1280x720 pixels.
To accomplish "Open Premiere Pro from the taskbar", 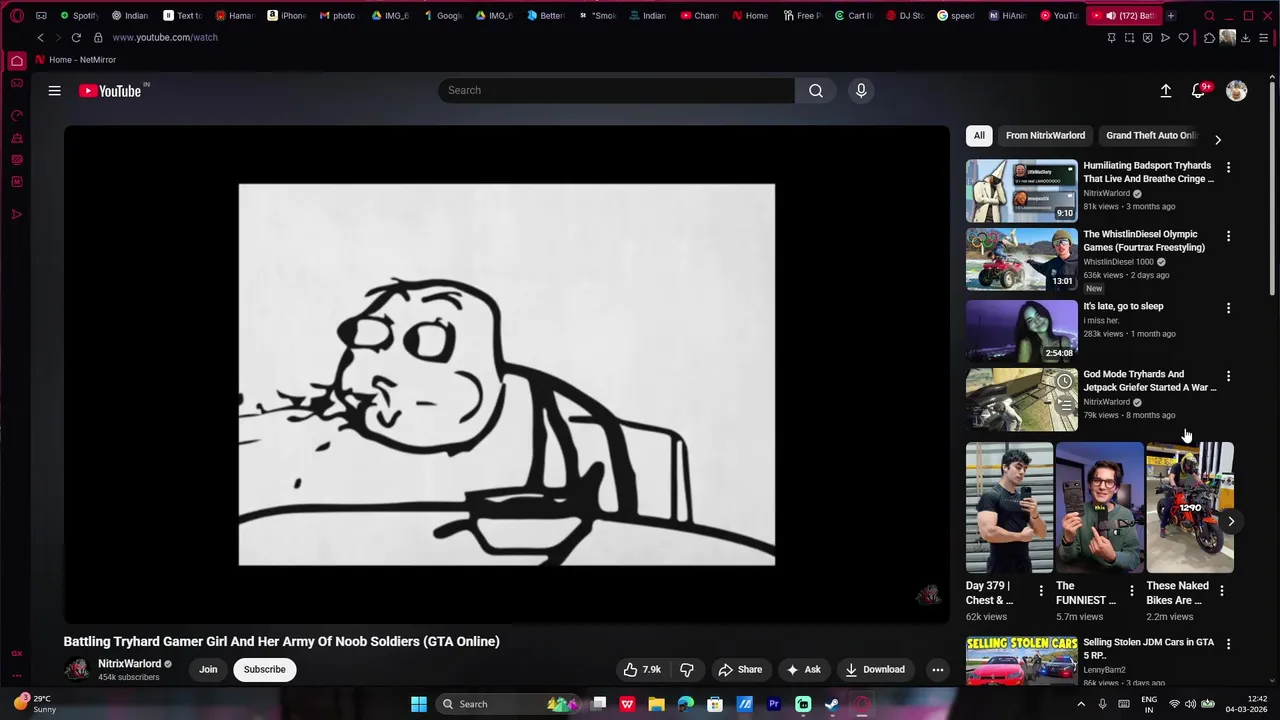I will [x=774, y=704].
